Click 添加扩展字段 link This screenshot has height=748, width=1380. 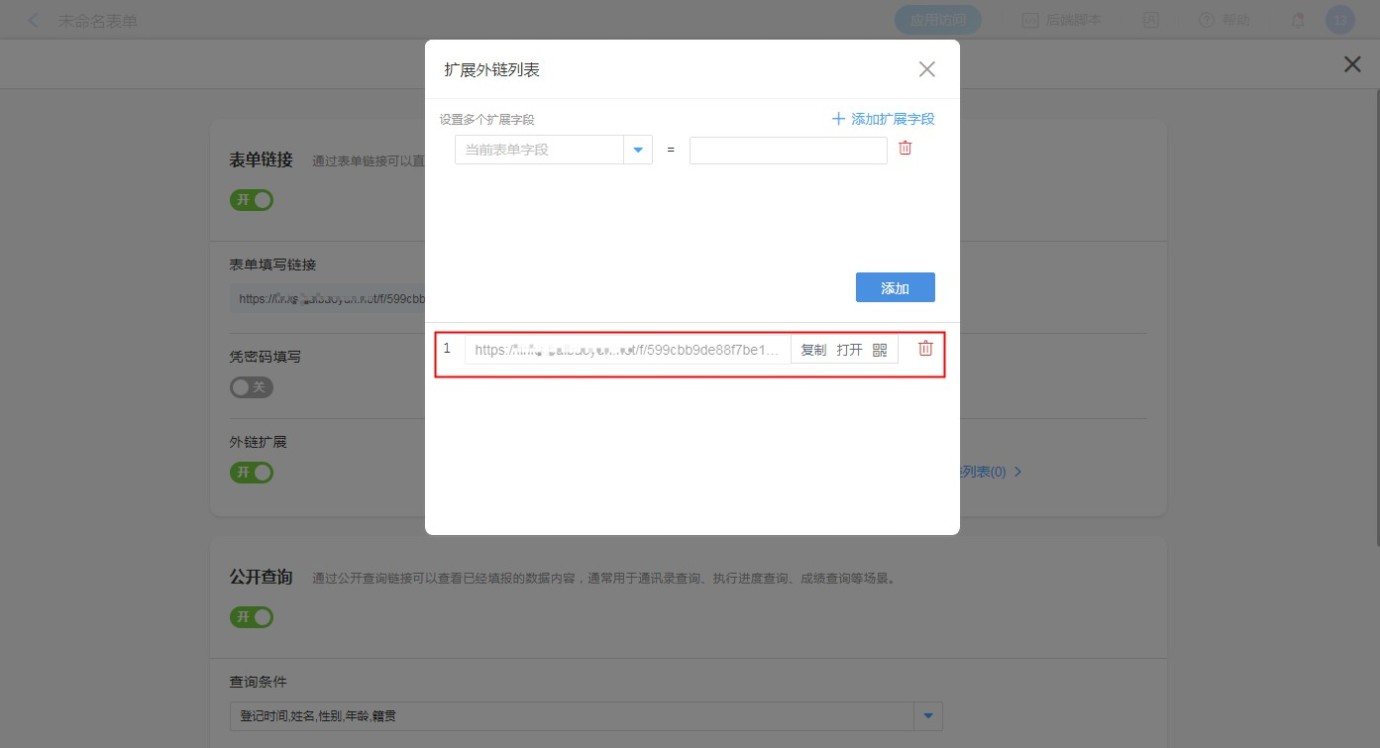883,119
